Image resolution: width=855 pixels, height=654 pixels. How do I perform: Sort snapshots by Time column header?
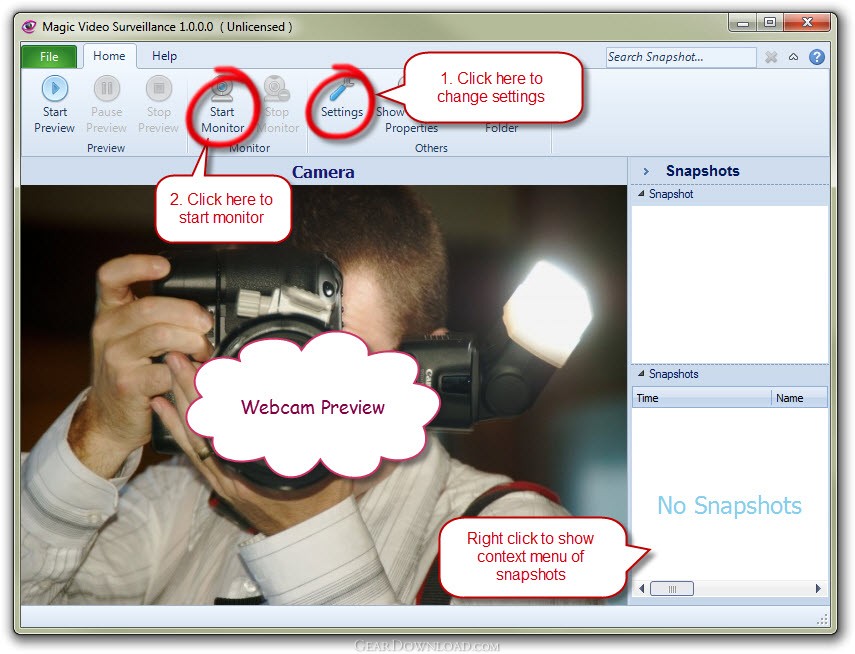click(701, 398)
